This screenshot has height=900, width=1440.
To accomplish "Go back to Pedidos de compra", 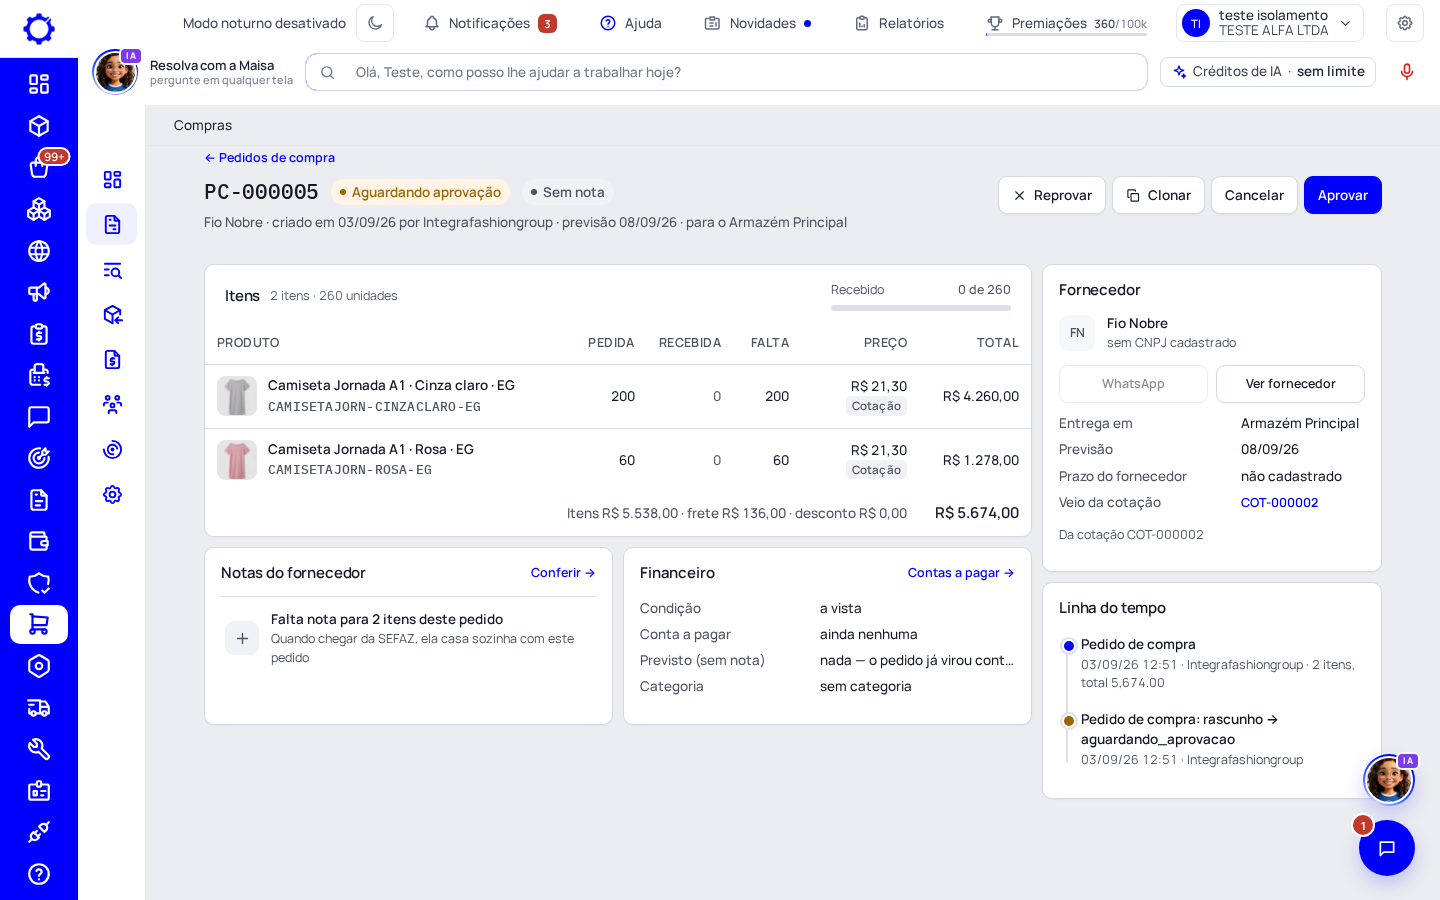I will [x=270, y=158].
